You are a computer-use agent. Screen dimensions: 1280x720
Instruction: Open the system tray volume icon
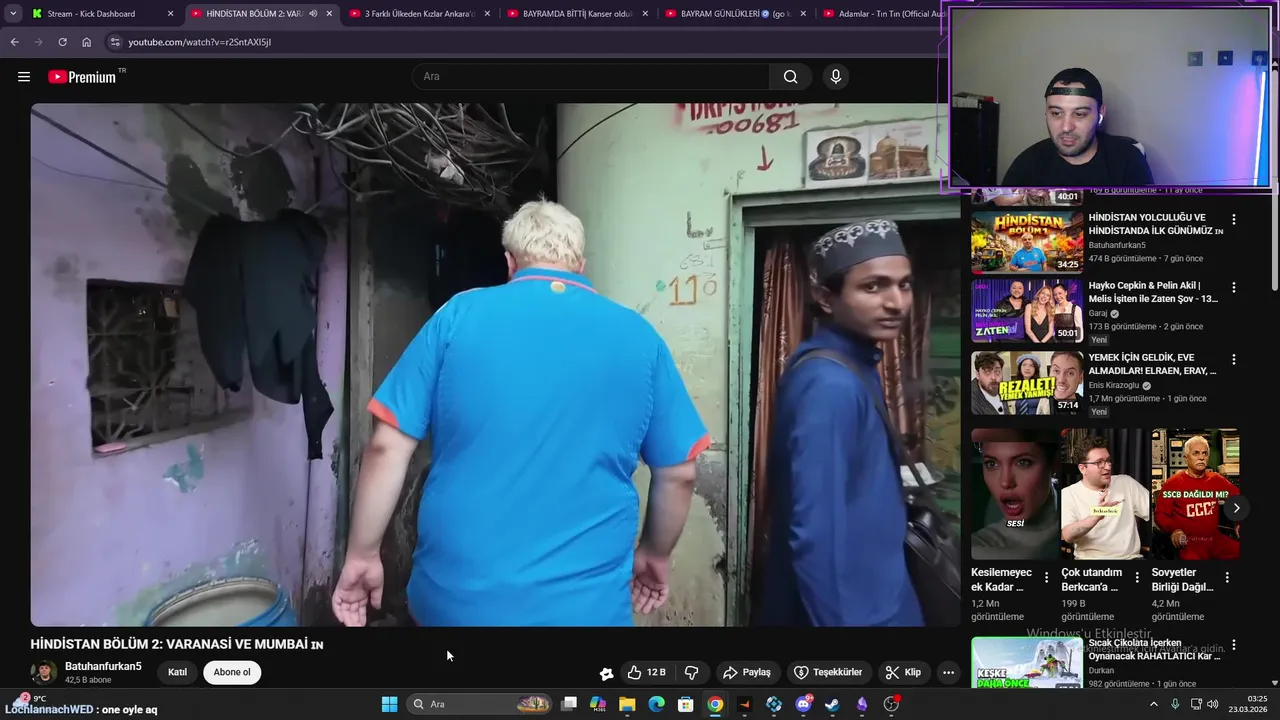pos(1212,704)
